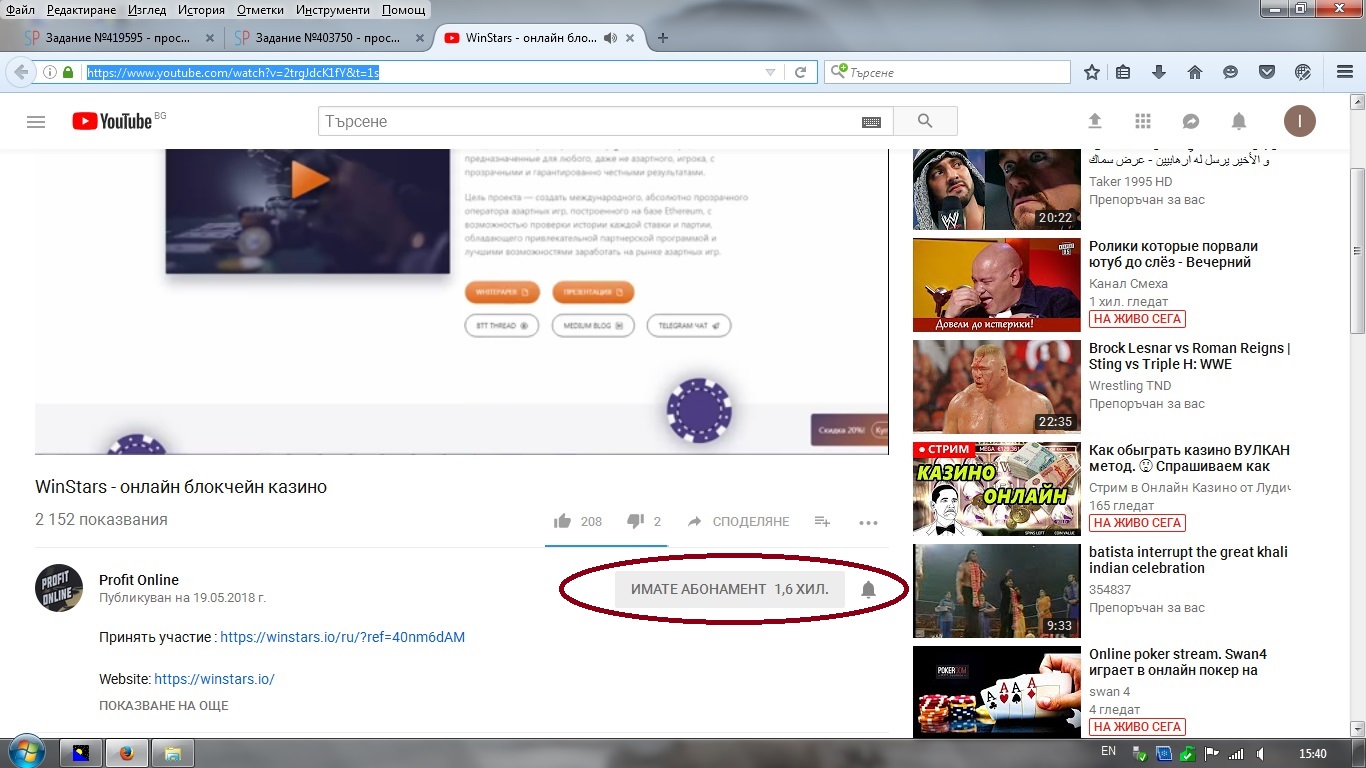Open the Website https://winstars.io/ link

214,679
